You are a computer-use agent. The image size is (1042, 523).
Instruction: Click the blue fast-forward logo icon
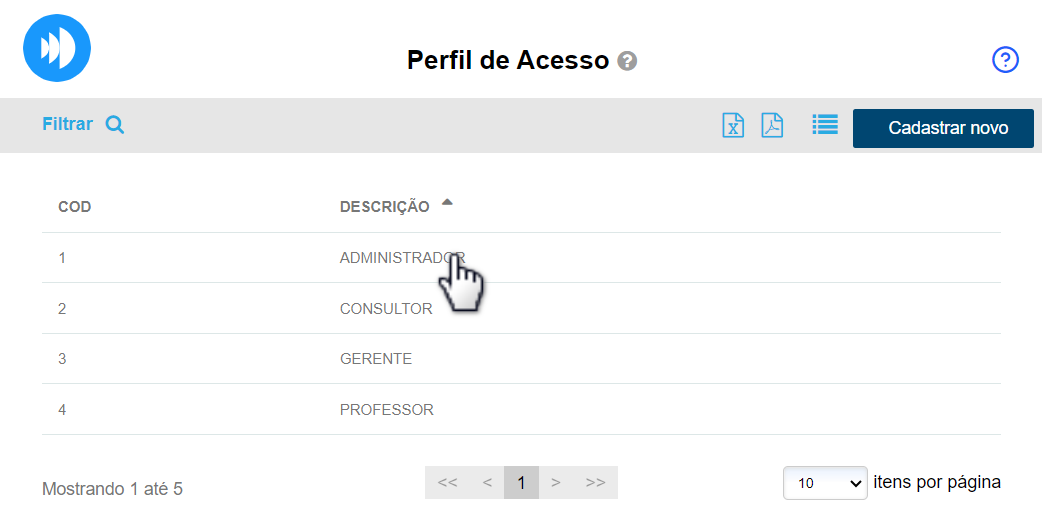(x=57, y=48)
